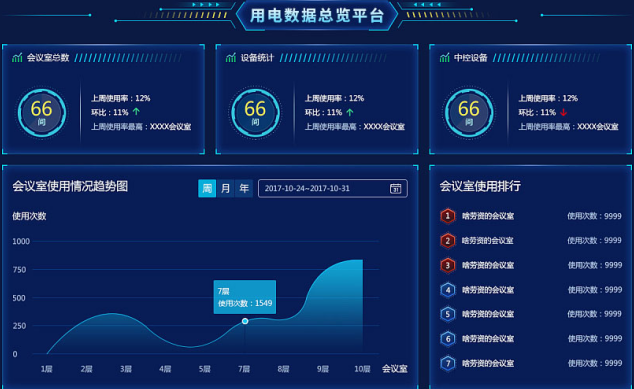
Task: Select the rank 1 red hexagon badge
Action: pyautogui.click(x=448, y=216)
